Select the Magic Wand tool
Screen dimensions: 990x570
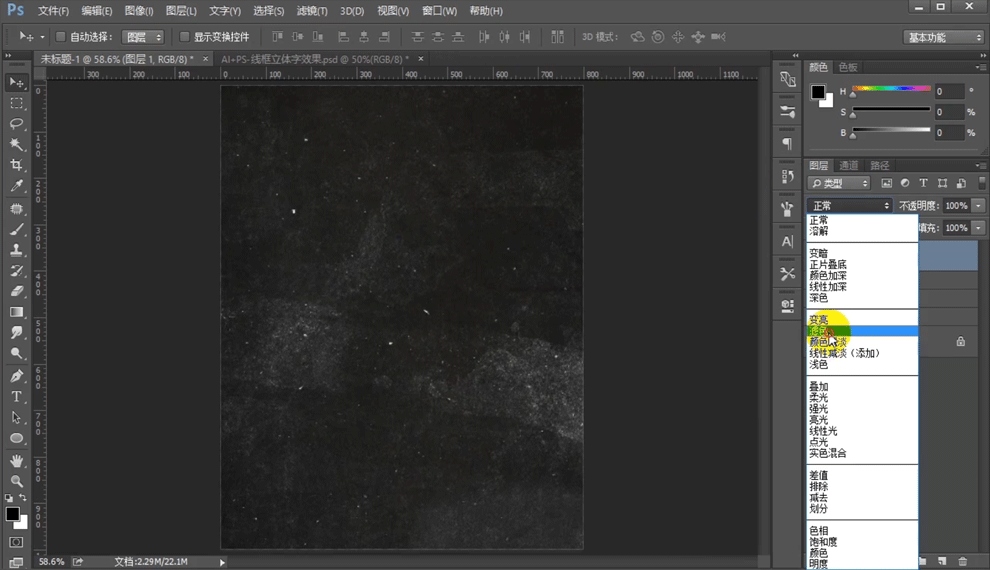coord(16,145)
